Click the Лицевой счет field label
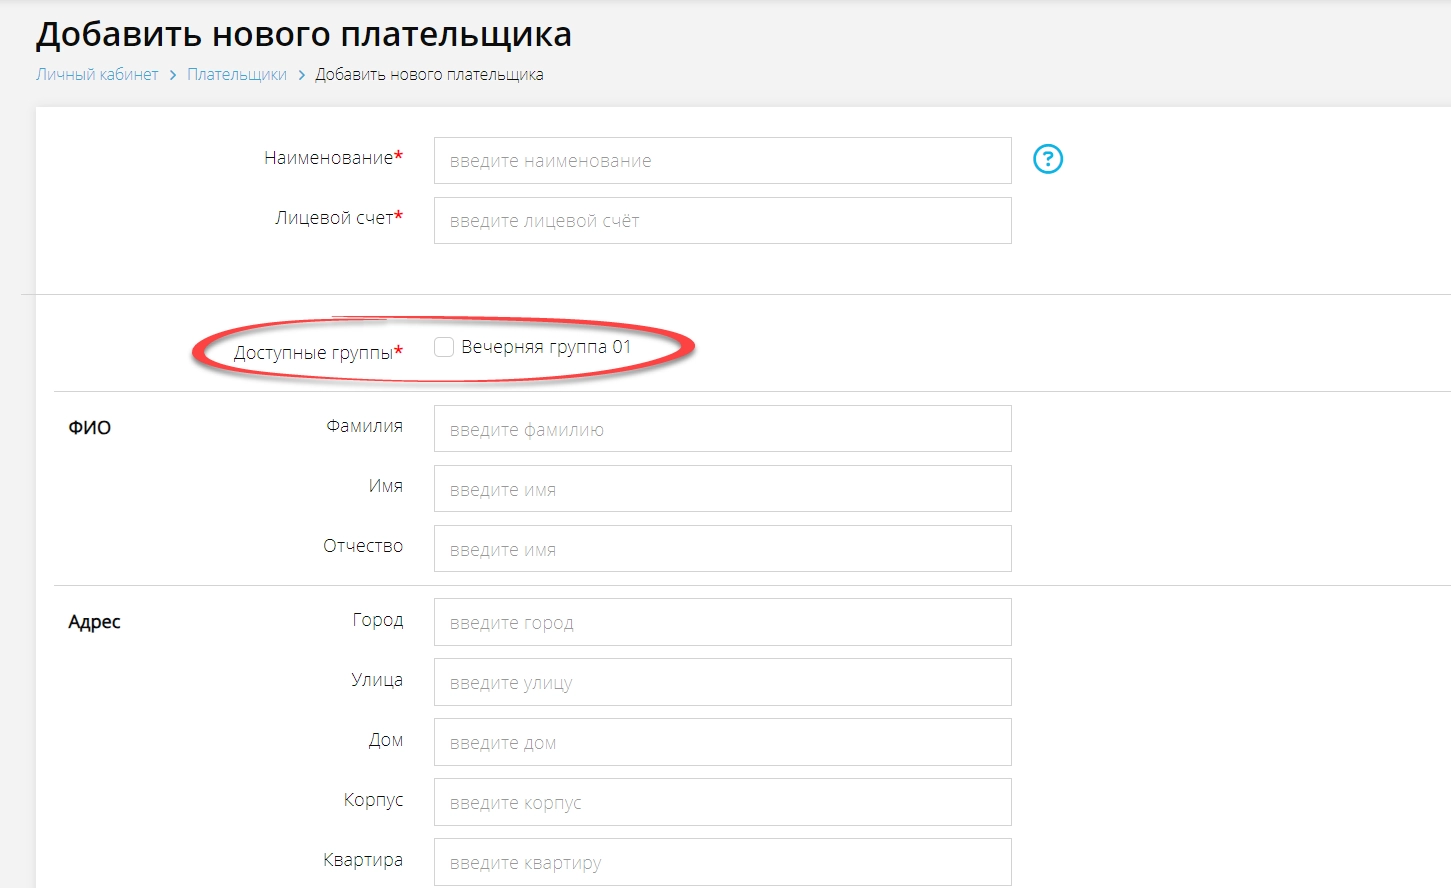Viewport: 1451px width, 888px height. click(339, 218)
